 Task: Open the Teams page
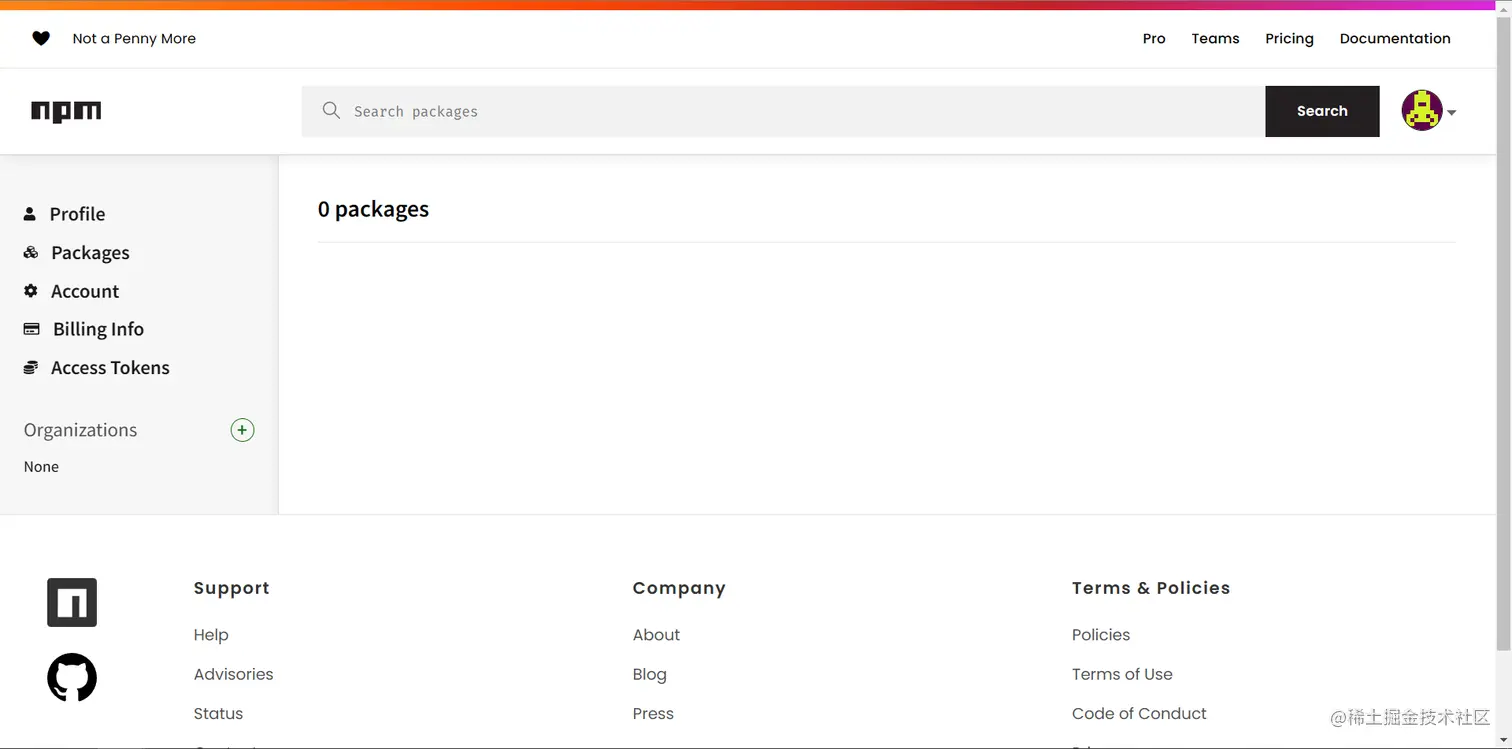coord(1215,38)
